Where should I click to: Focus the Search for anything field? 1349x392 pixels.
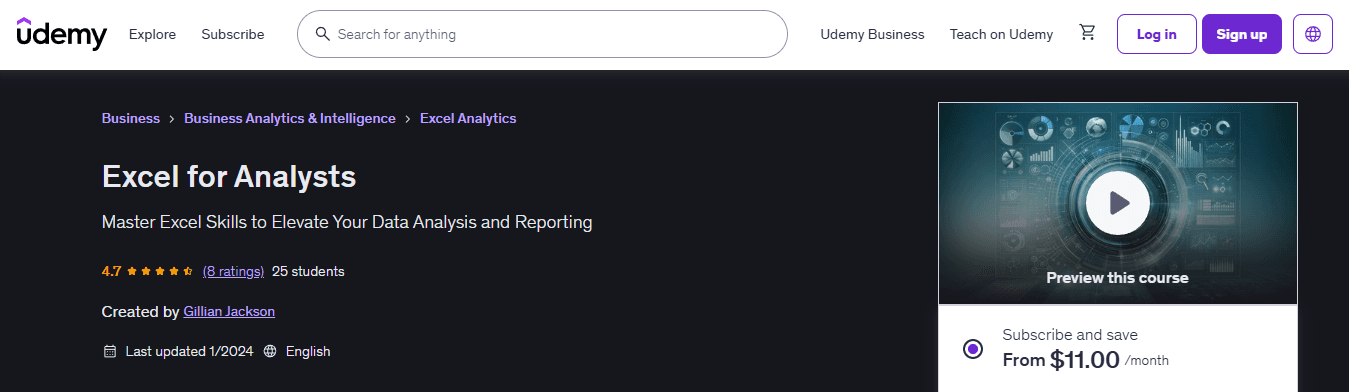pos(542,34)
